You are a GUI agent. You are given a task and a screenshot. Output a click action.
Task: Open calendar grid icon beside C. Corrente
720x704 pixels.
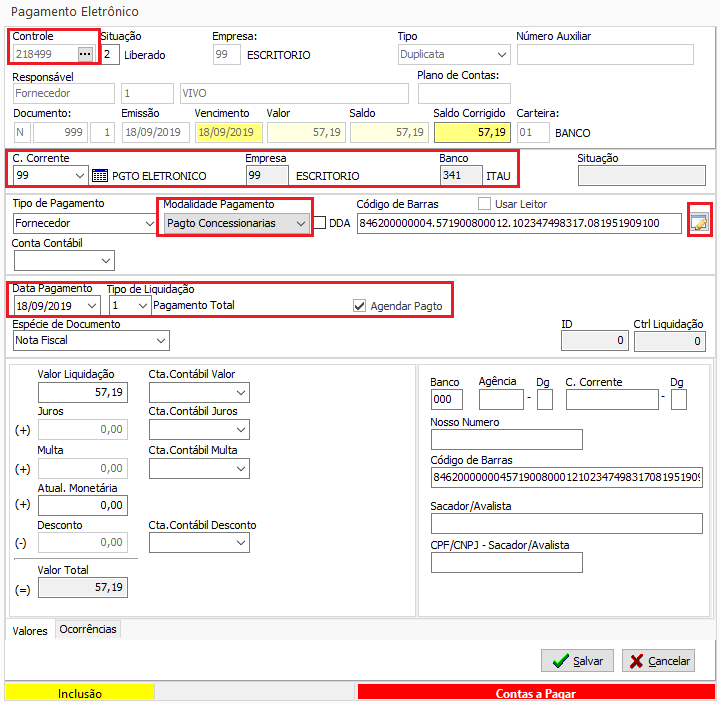pos(100,175)
